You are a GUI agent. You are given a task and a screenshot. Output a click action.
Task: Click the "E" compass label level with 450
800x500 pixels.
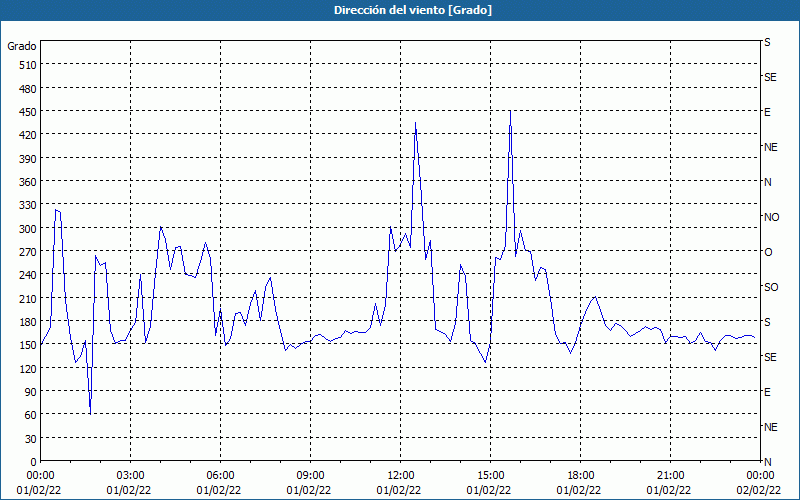(x=767, y=112)
